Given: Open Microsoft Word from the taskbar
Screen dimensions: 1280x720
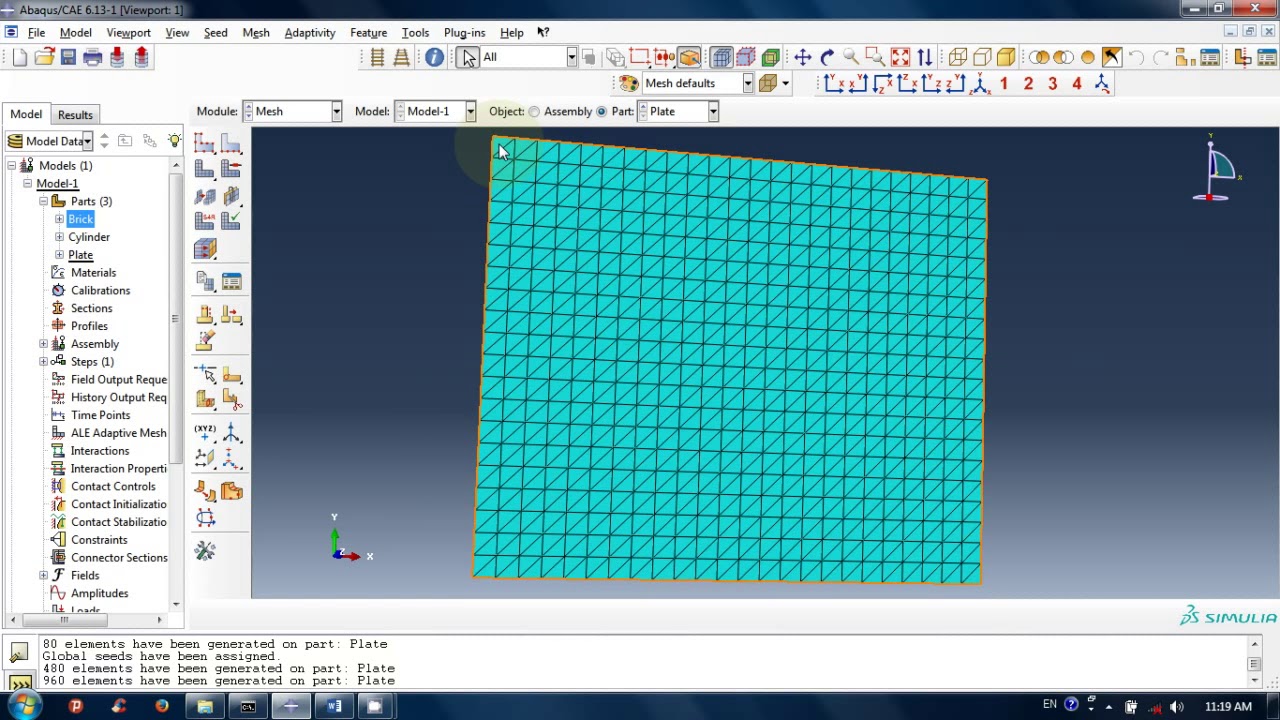Looking at the screenshot, I should pos(333,707).
